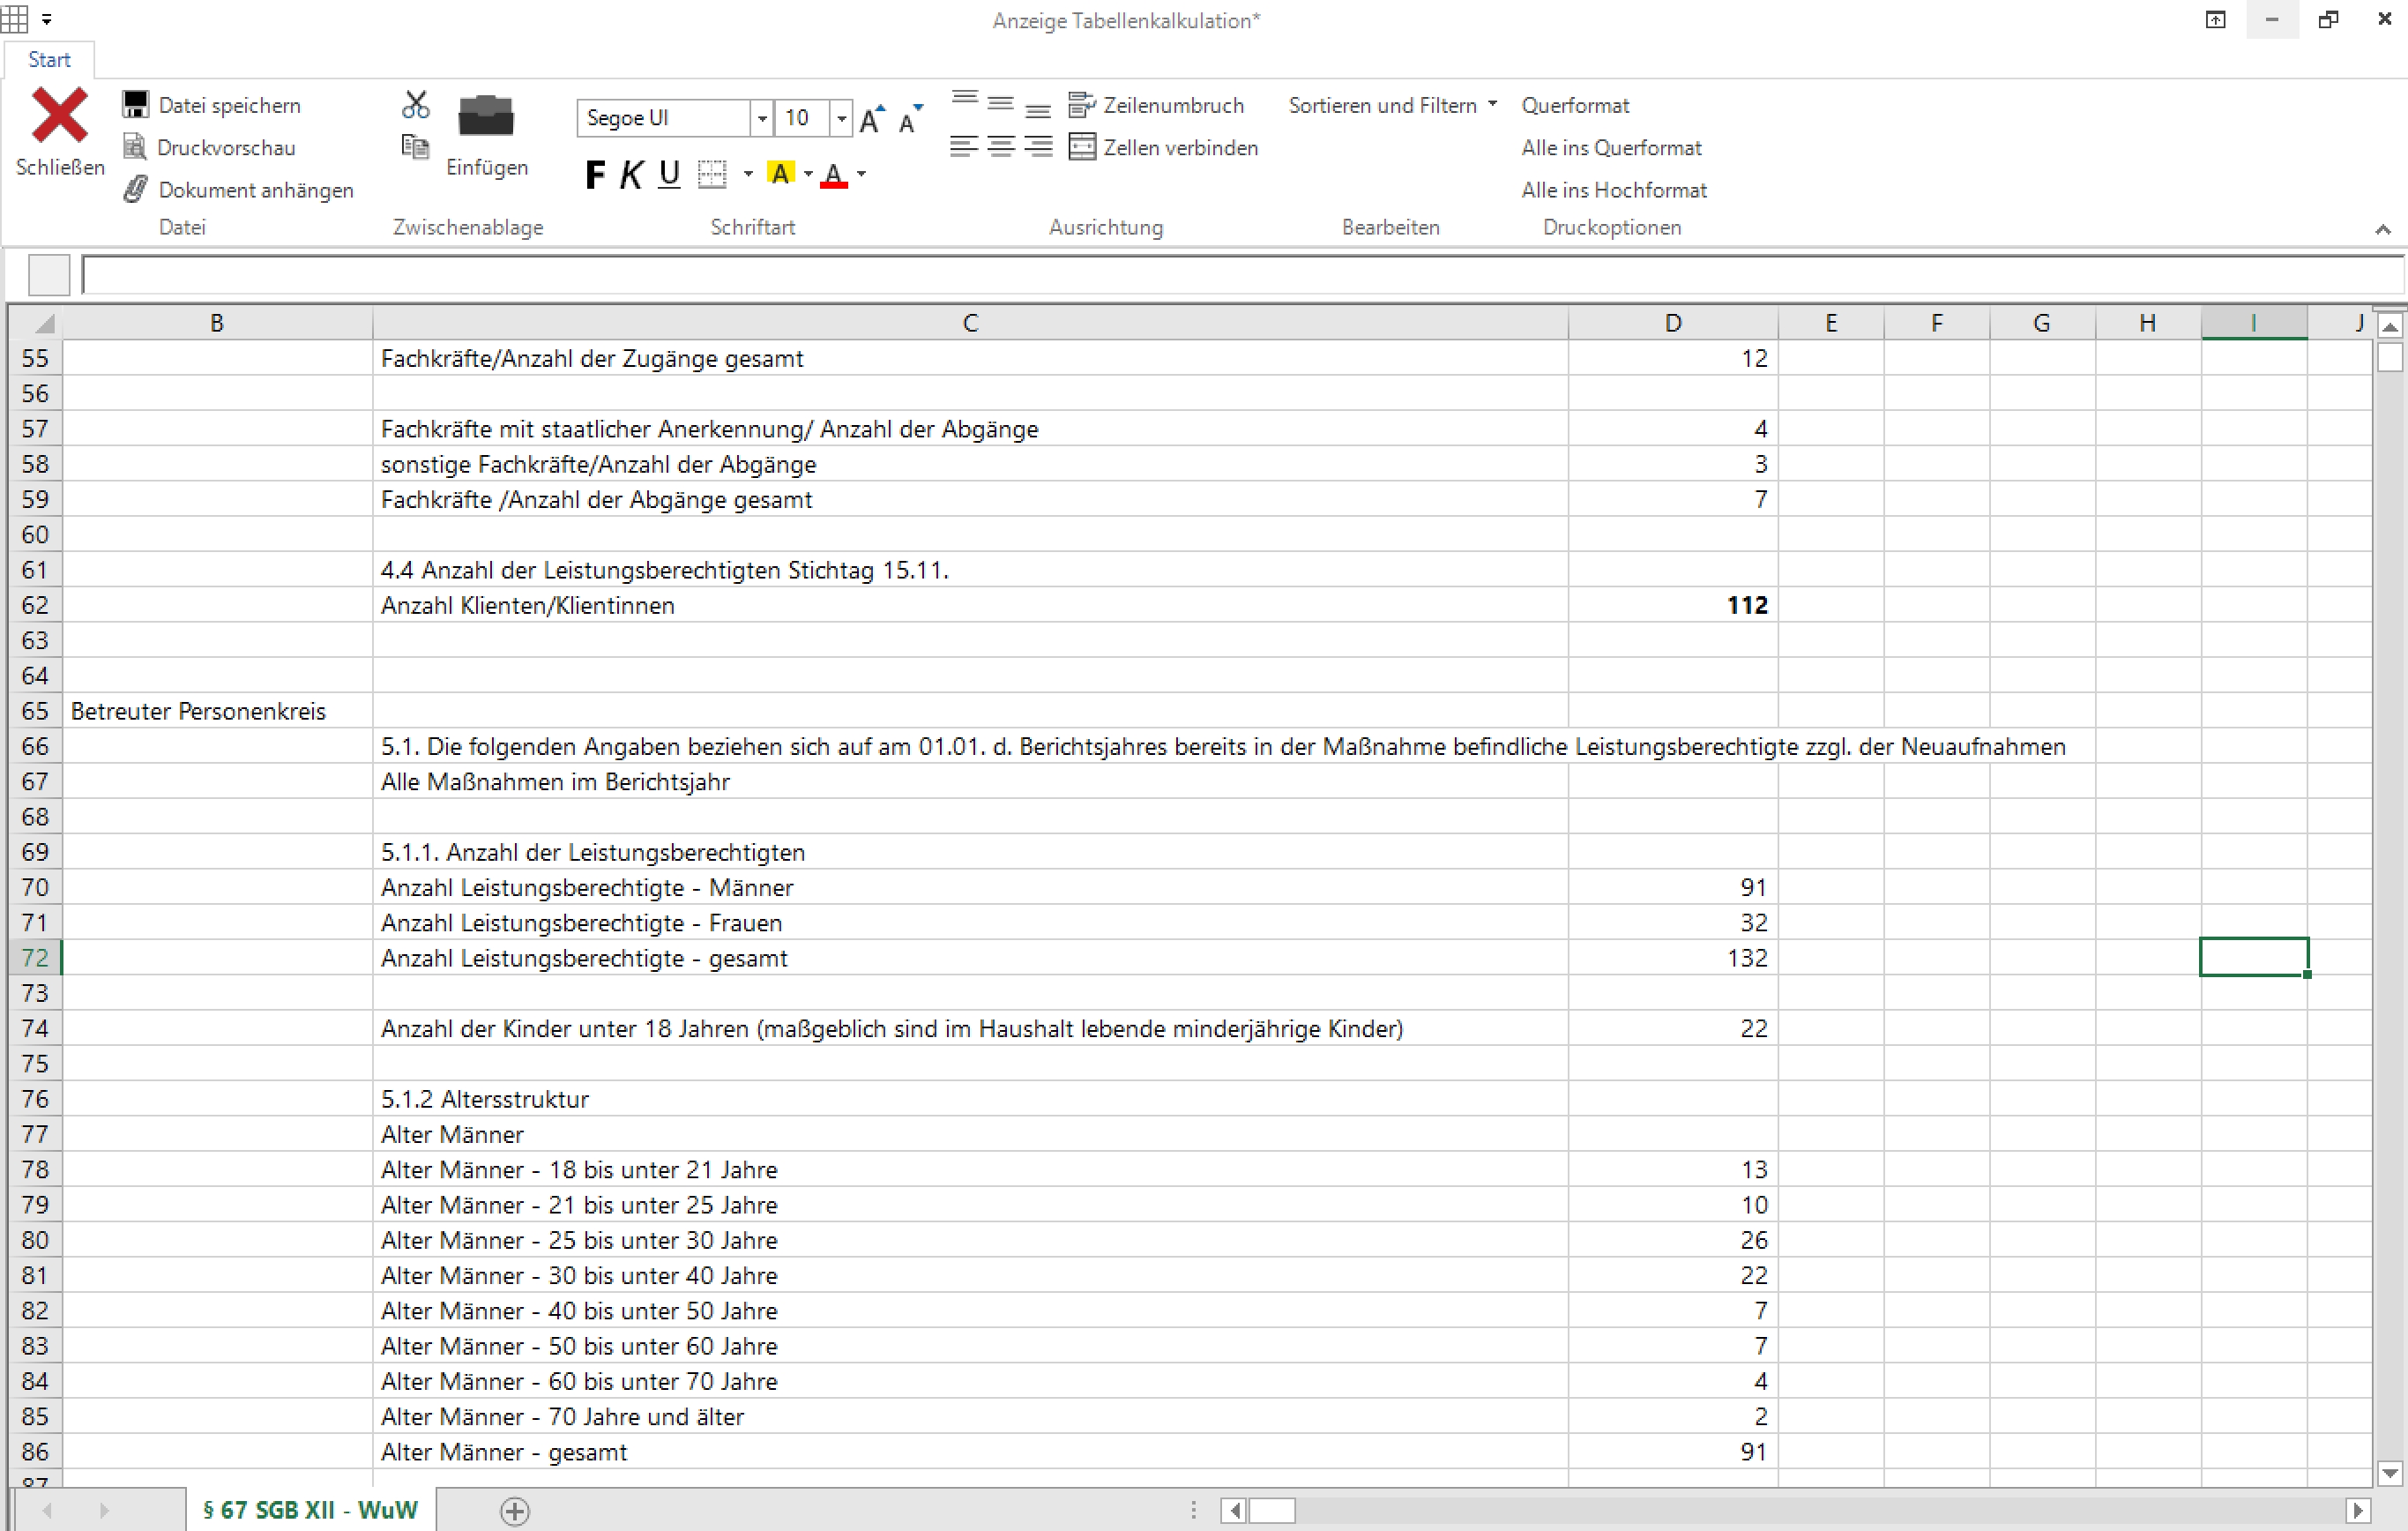Align text left

pos(964,146)
